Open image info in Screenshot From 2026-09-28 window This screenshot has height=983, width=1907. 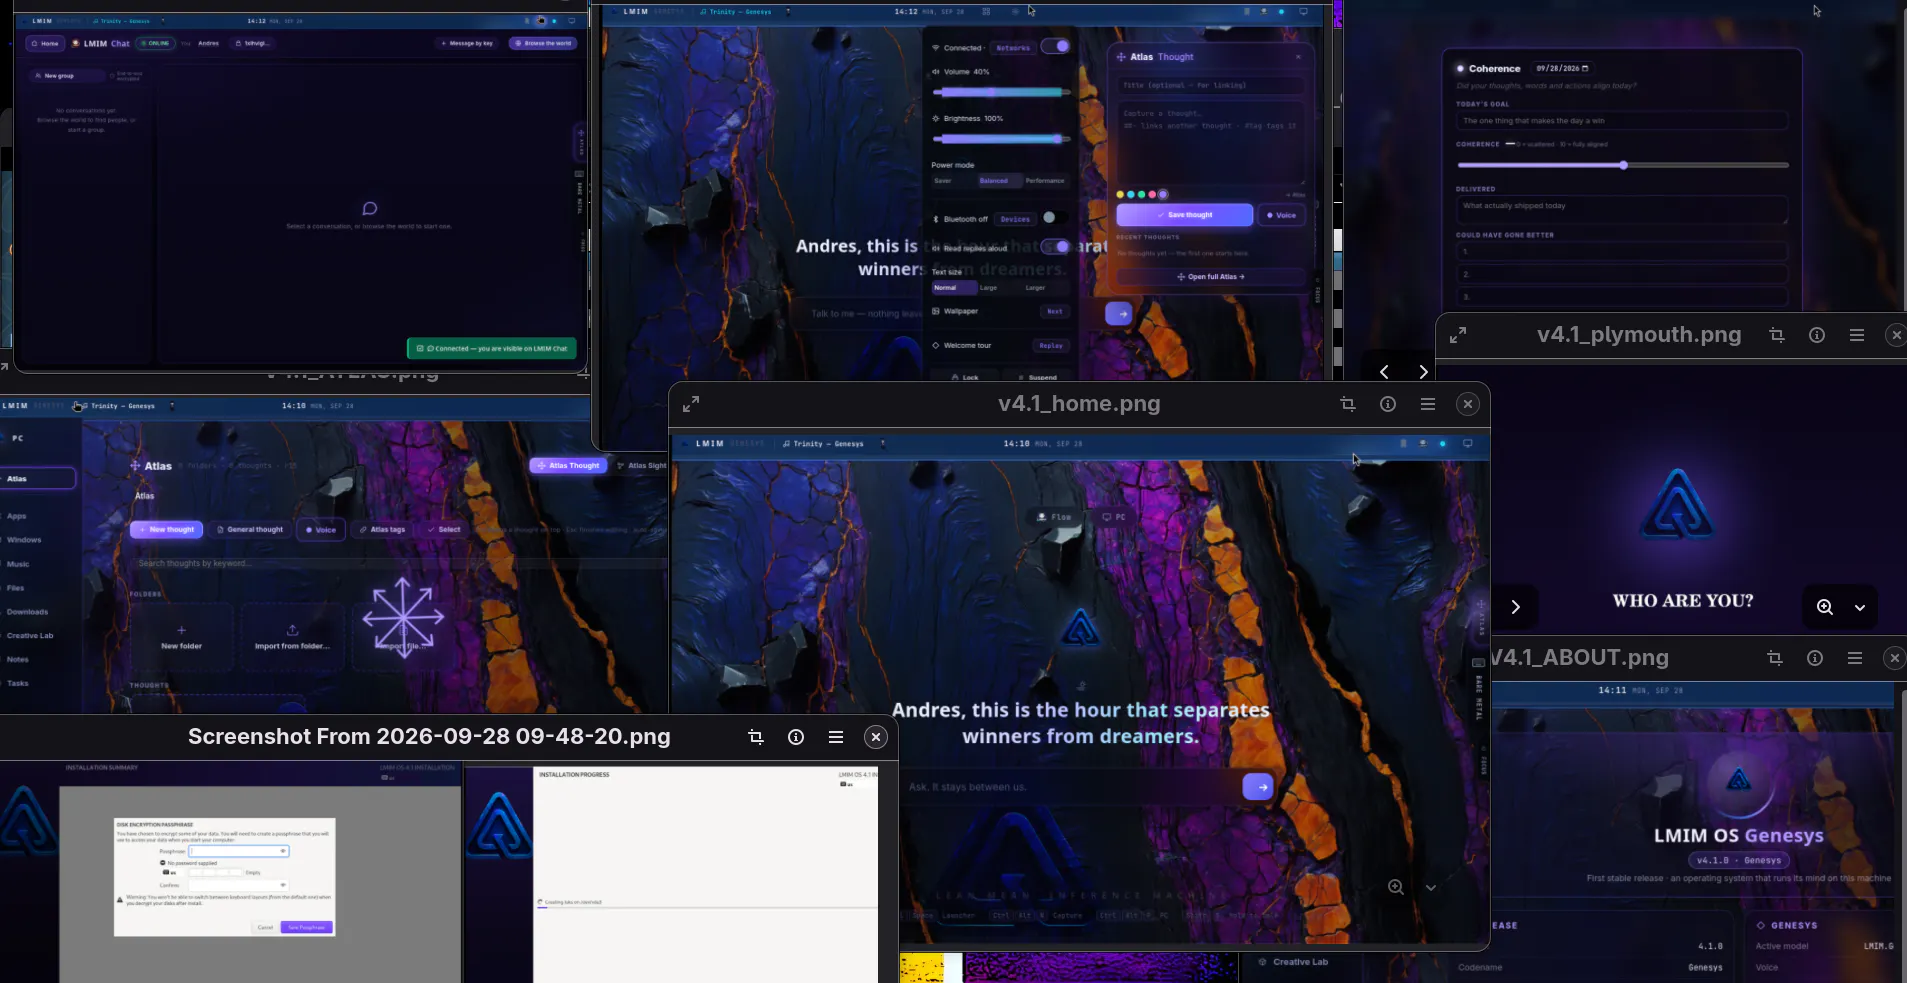point(796,737)
